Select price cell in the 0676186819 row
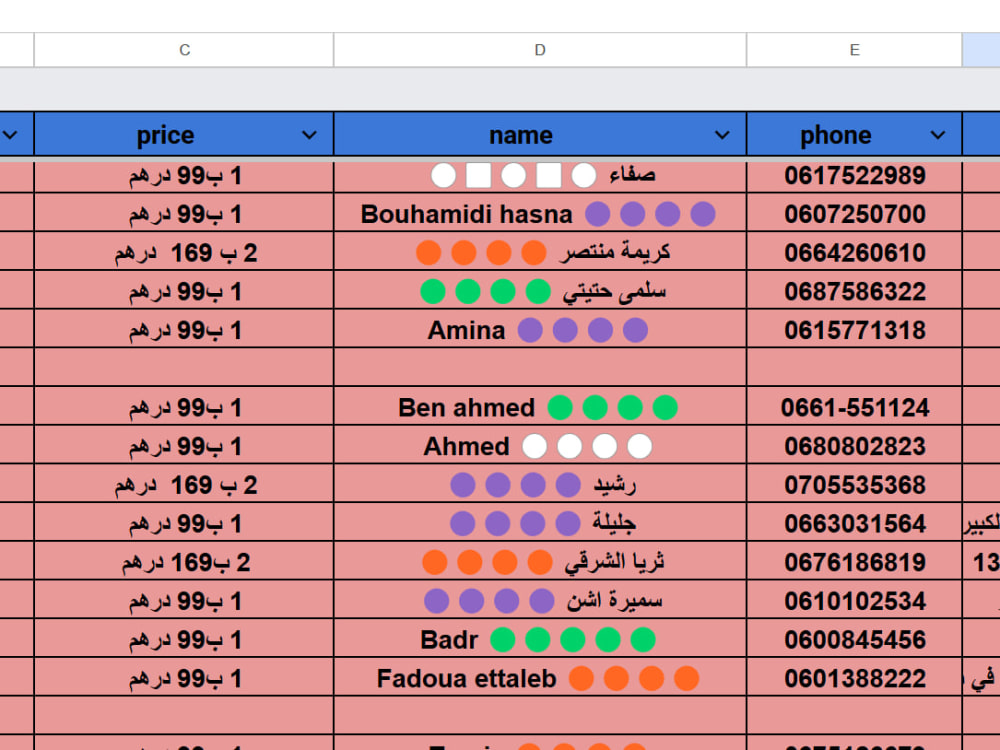The height and width of the screenshot is (750, 1000). 184,562
